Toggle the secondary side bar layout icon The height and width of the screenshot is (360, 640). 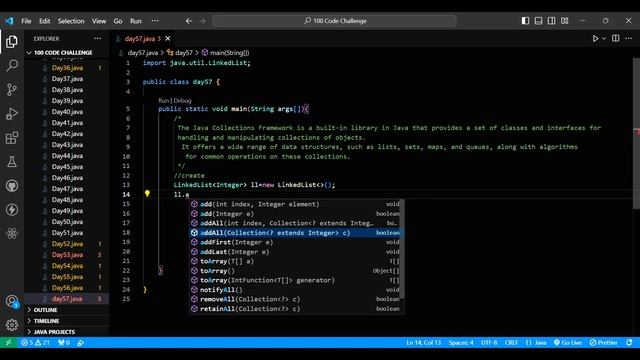[x=551, y=21]
